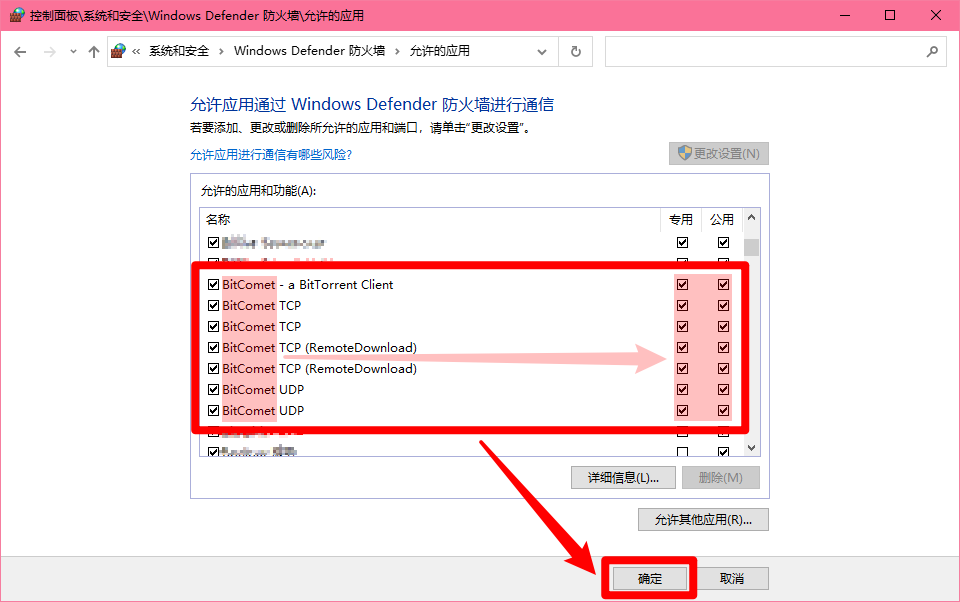Click the list scrollbar down arrow

[751, 448]
